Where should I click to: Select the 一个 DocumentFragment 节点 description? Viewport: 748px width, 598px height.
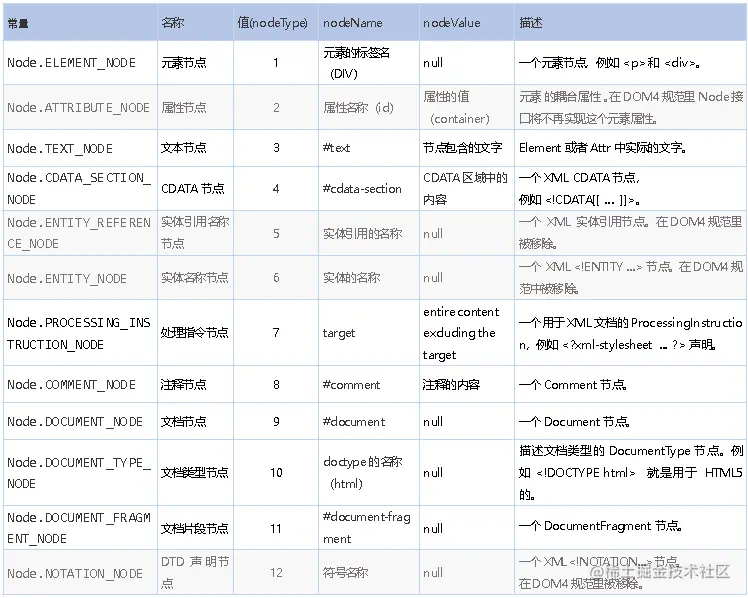(631, 528)
